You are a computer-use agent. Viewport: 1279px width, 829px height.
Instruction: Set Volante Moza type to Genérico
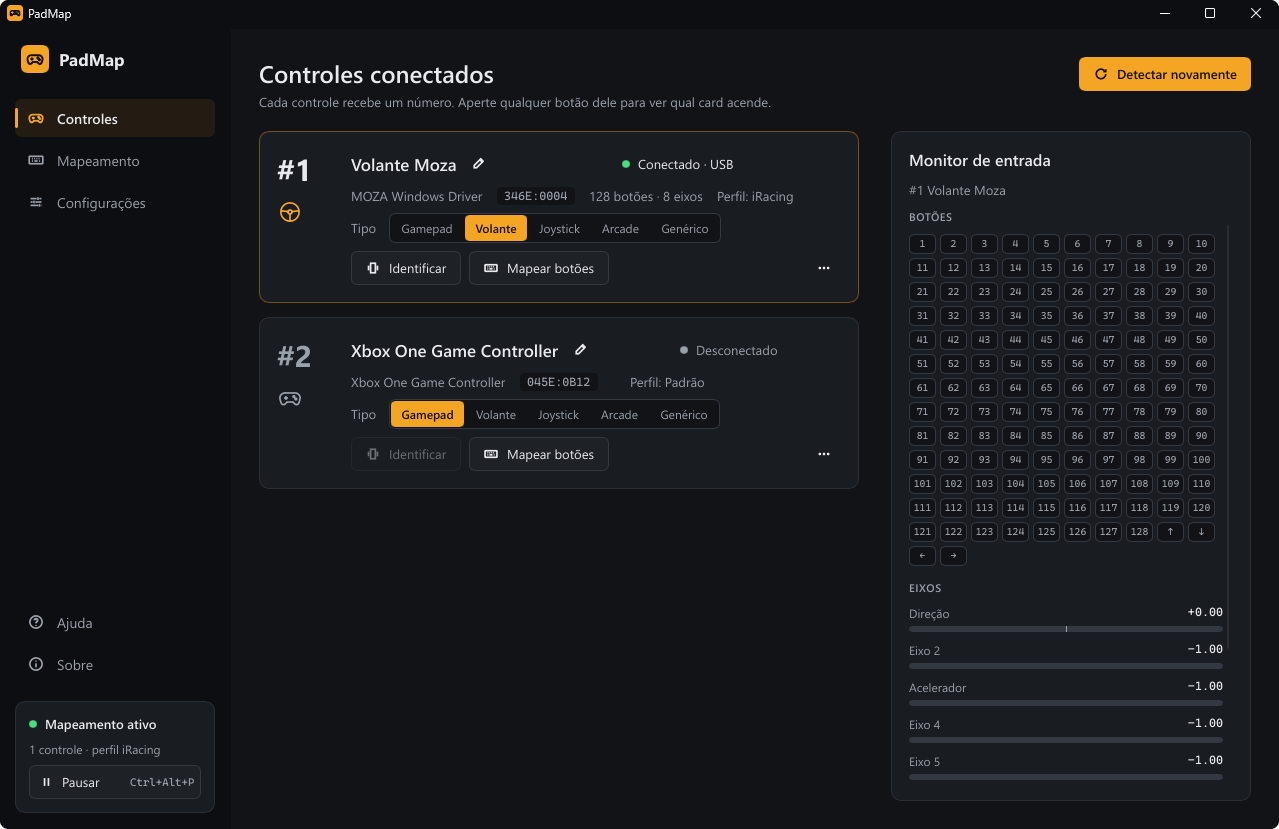(x=685, y=228)
